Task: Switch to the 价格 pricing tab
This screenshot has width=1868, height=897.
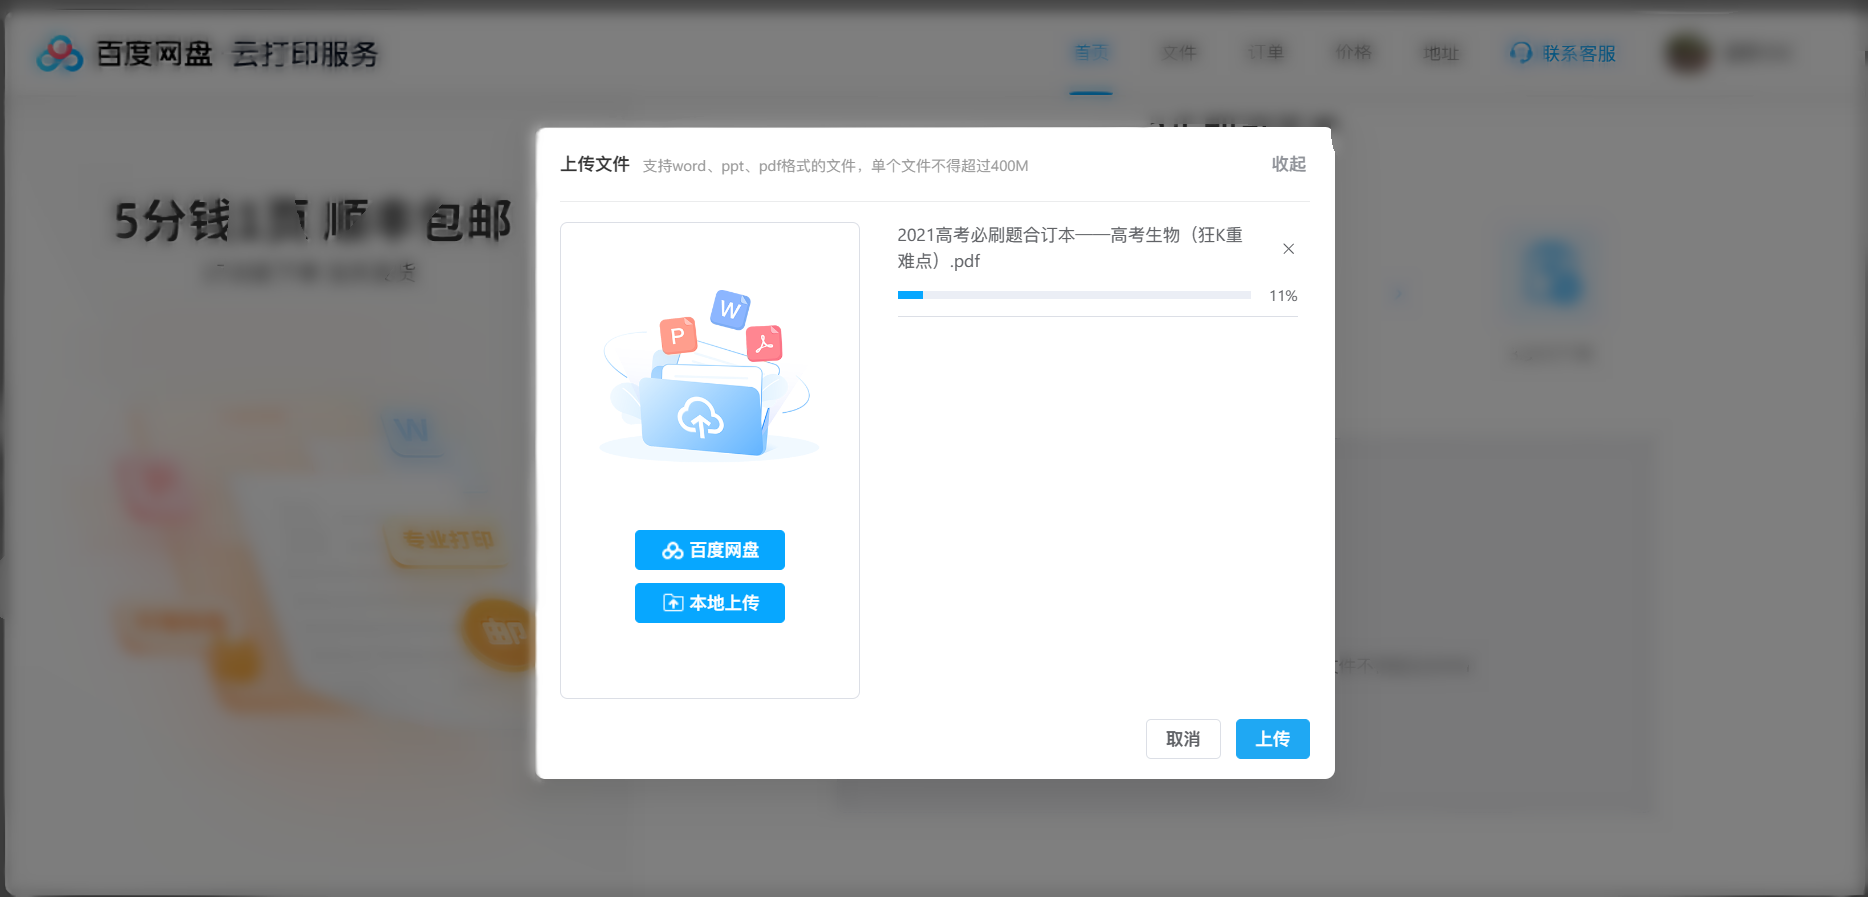Action: [1354, 52]
